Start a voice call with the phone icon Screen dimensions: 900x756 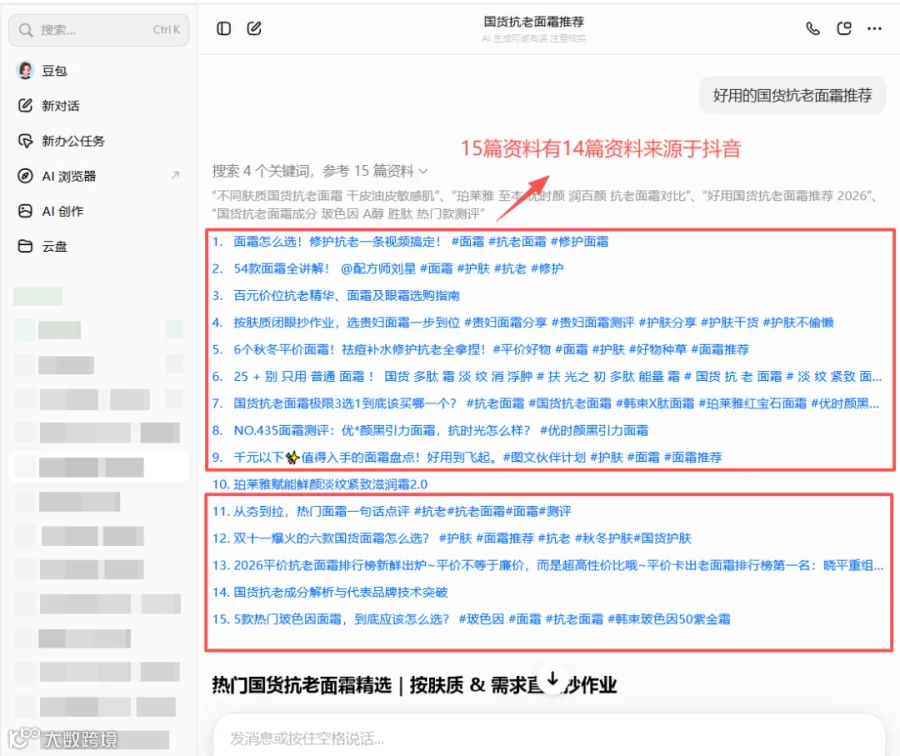coord(813,29)
